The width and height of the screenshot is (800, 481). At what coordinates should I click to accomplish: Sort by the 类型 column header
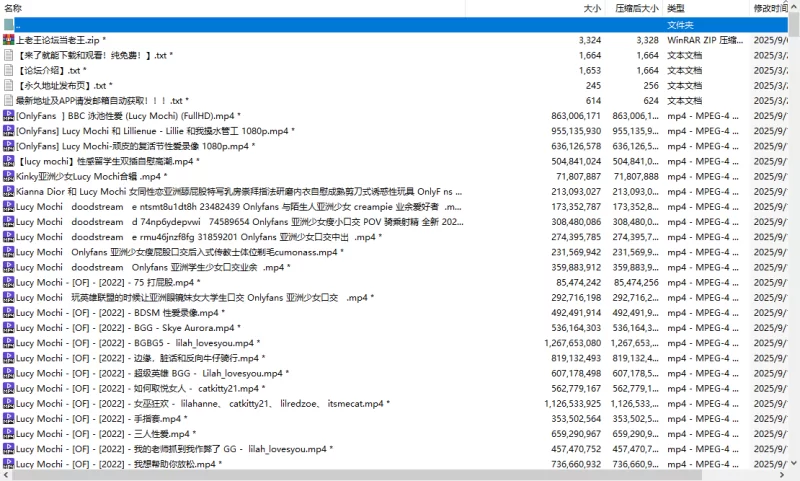676,8
